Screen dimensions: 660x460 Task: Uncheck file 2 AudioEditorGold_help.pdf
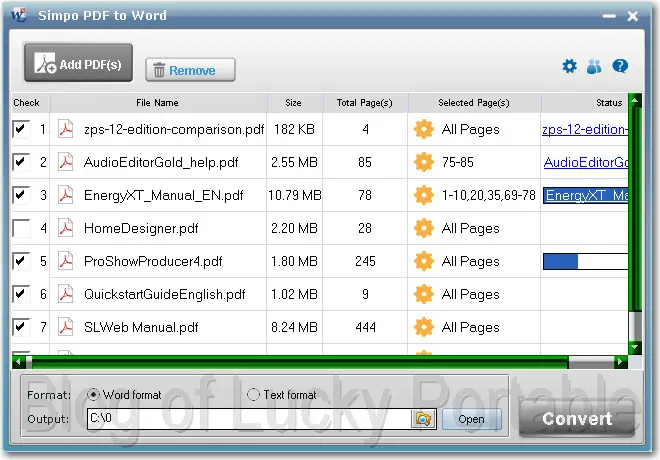pyautogui.click(x=21, y=162)
